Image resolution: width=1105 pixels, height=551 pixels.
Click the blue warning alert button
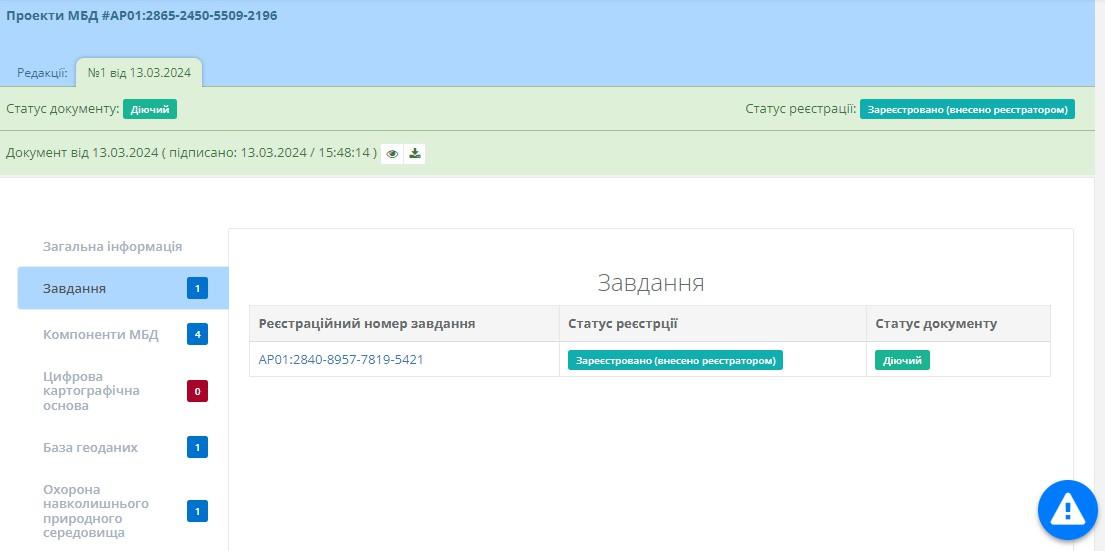tap(1067, 510)
